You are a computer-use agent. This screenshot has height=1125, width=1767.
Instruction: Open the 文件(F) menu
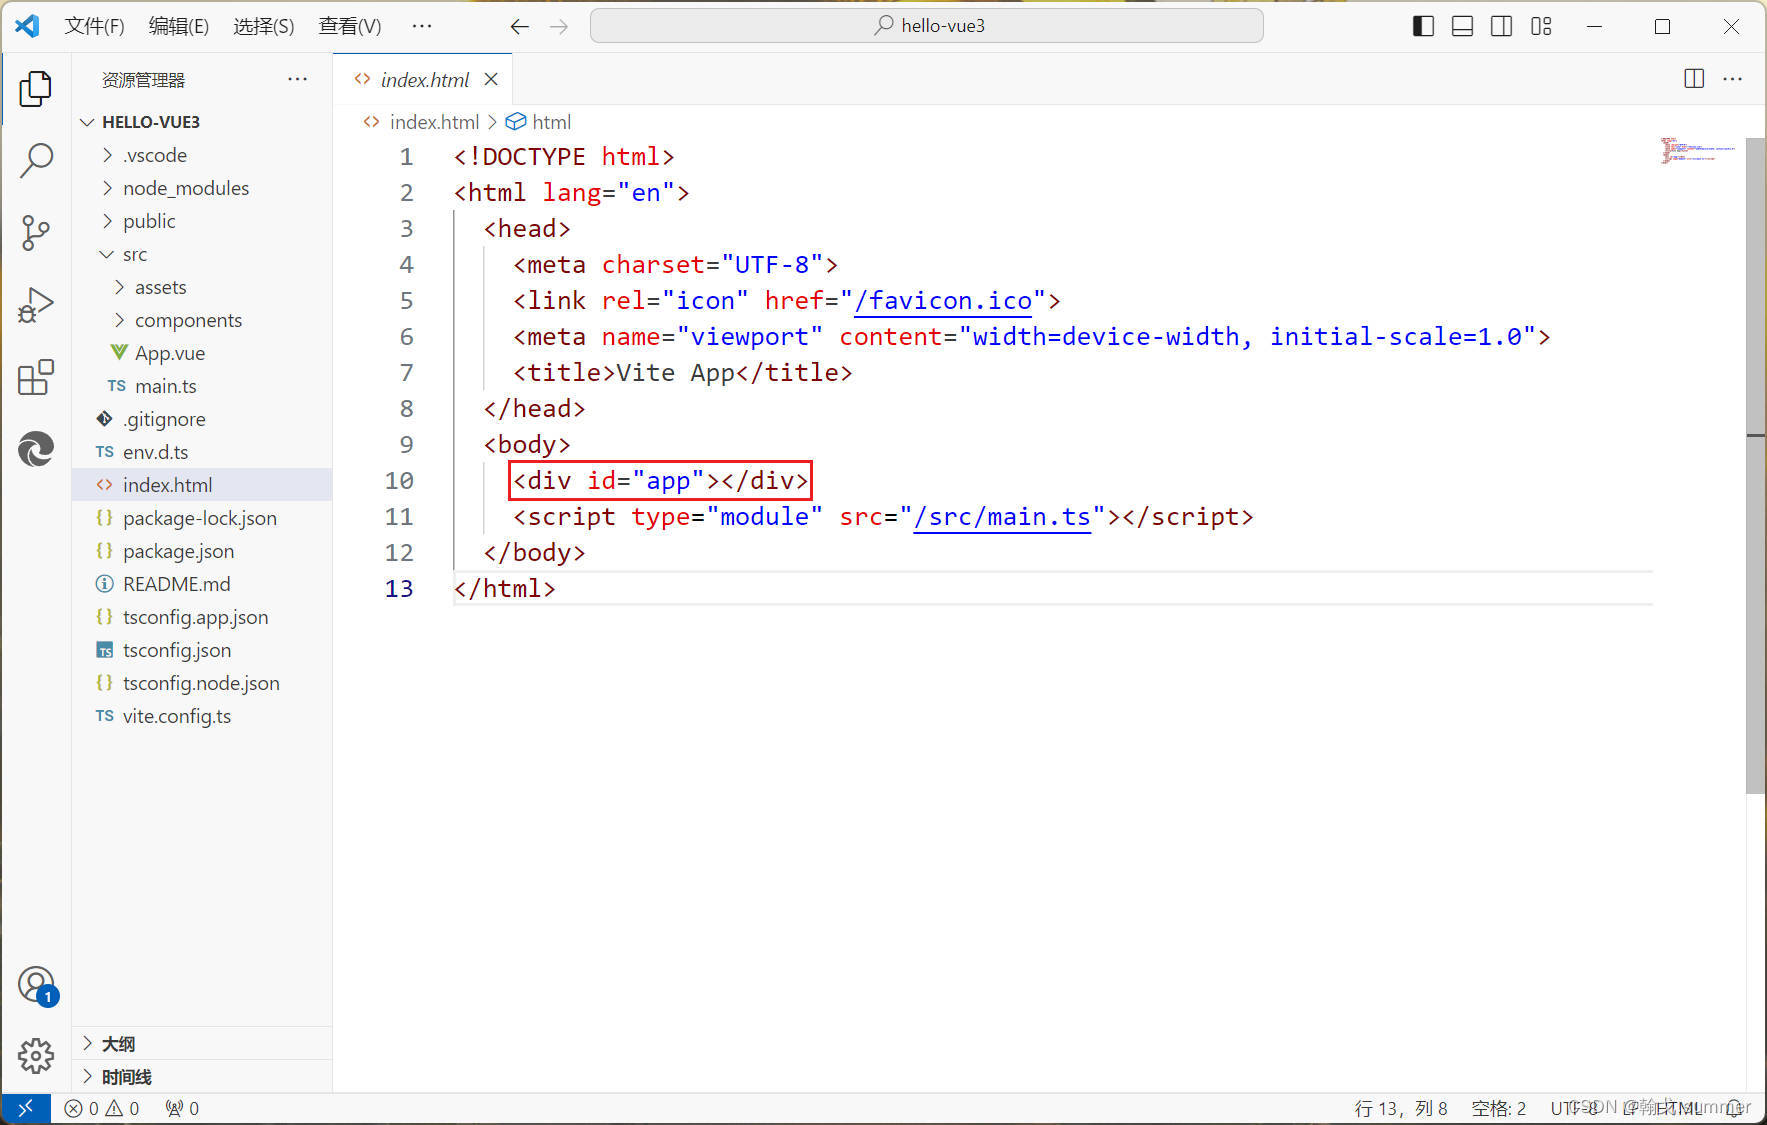(94, 26)
